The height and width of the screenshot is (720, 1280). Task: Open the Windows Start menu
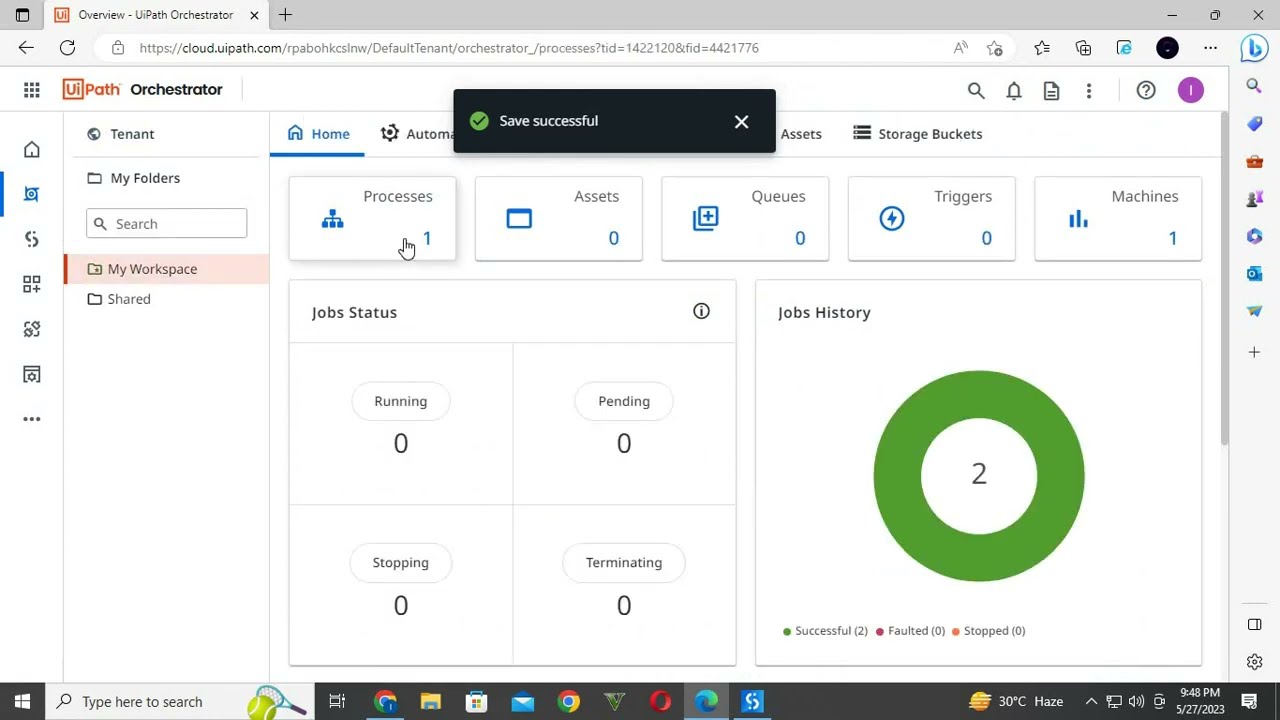tap(22, 702)
